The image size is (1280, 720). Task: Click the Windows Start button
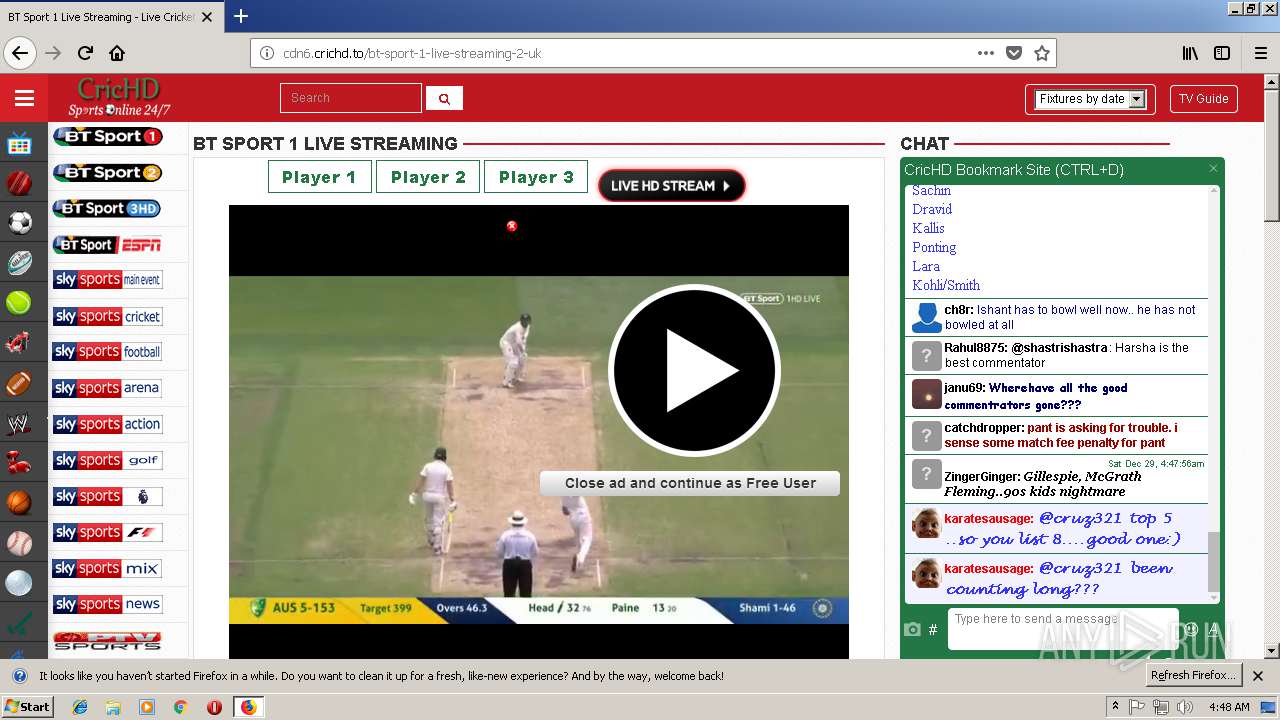click(x=27, y=706)
